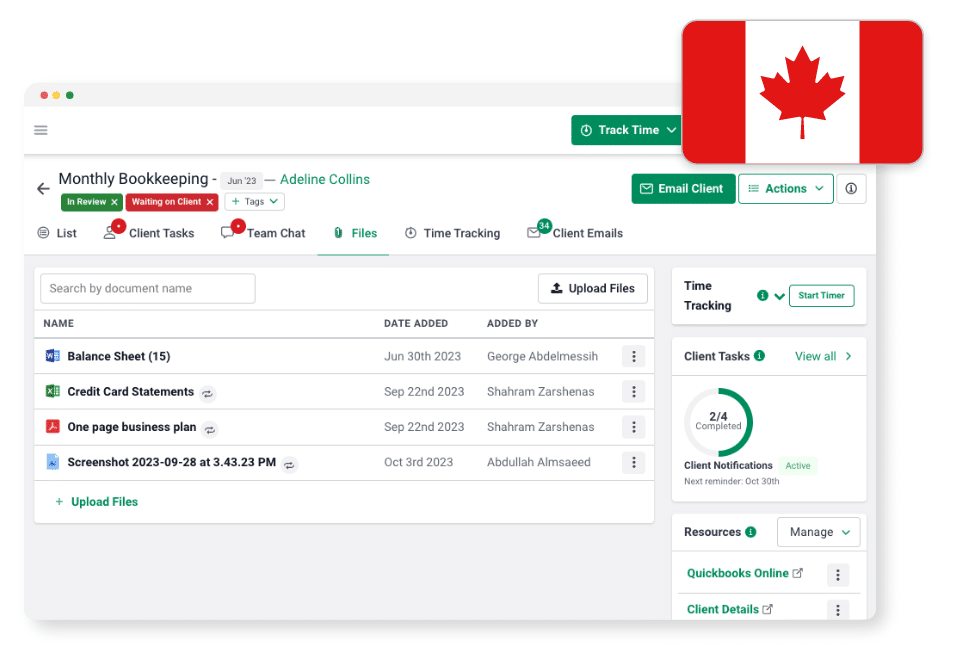Switch to the Team Chat tab
This screenshot has height=666, width=965.
[263, 233]
